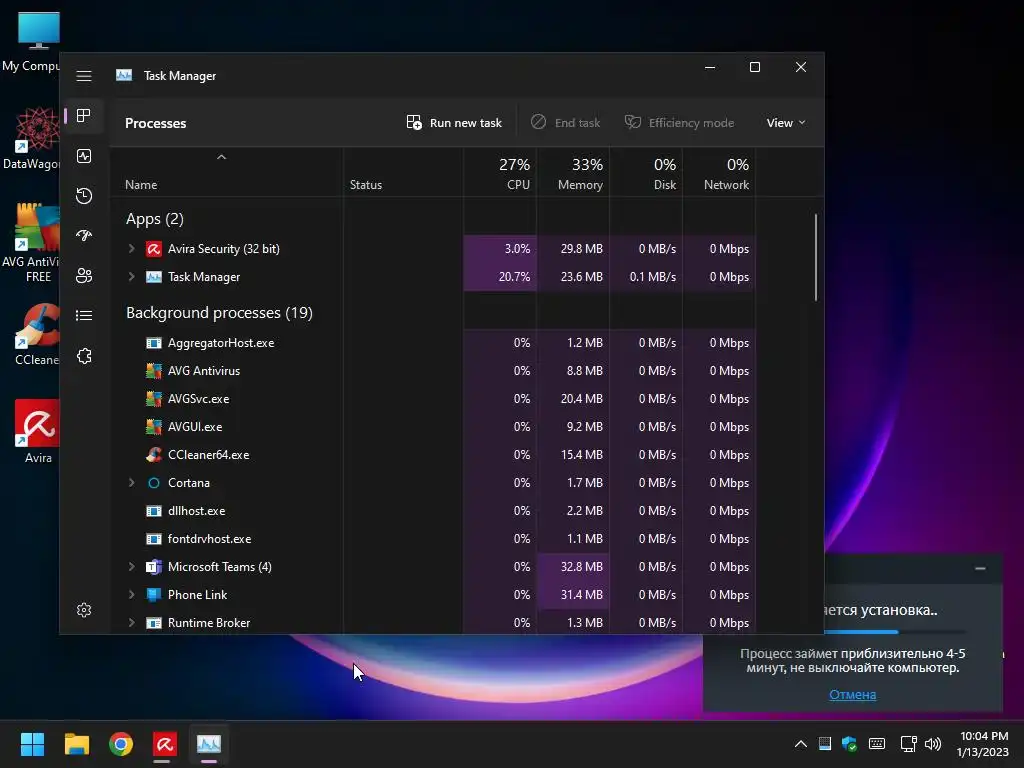Expand the Avira Security (32 bit) row
Viewport: 1024px width, 768px height.
(x=131, y=249)
